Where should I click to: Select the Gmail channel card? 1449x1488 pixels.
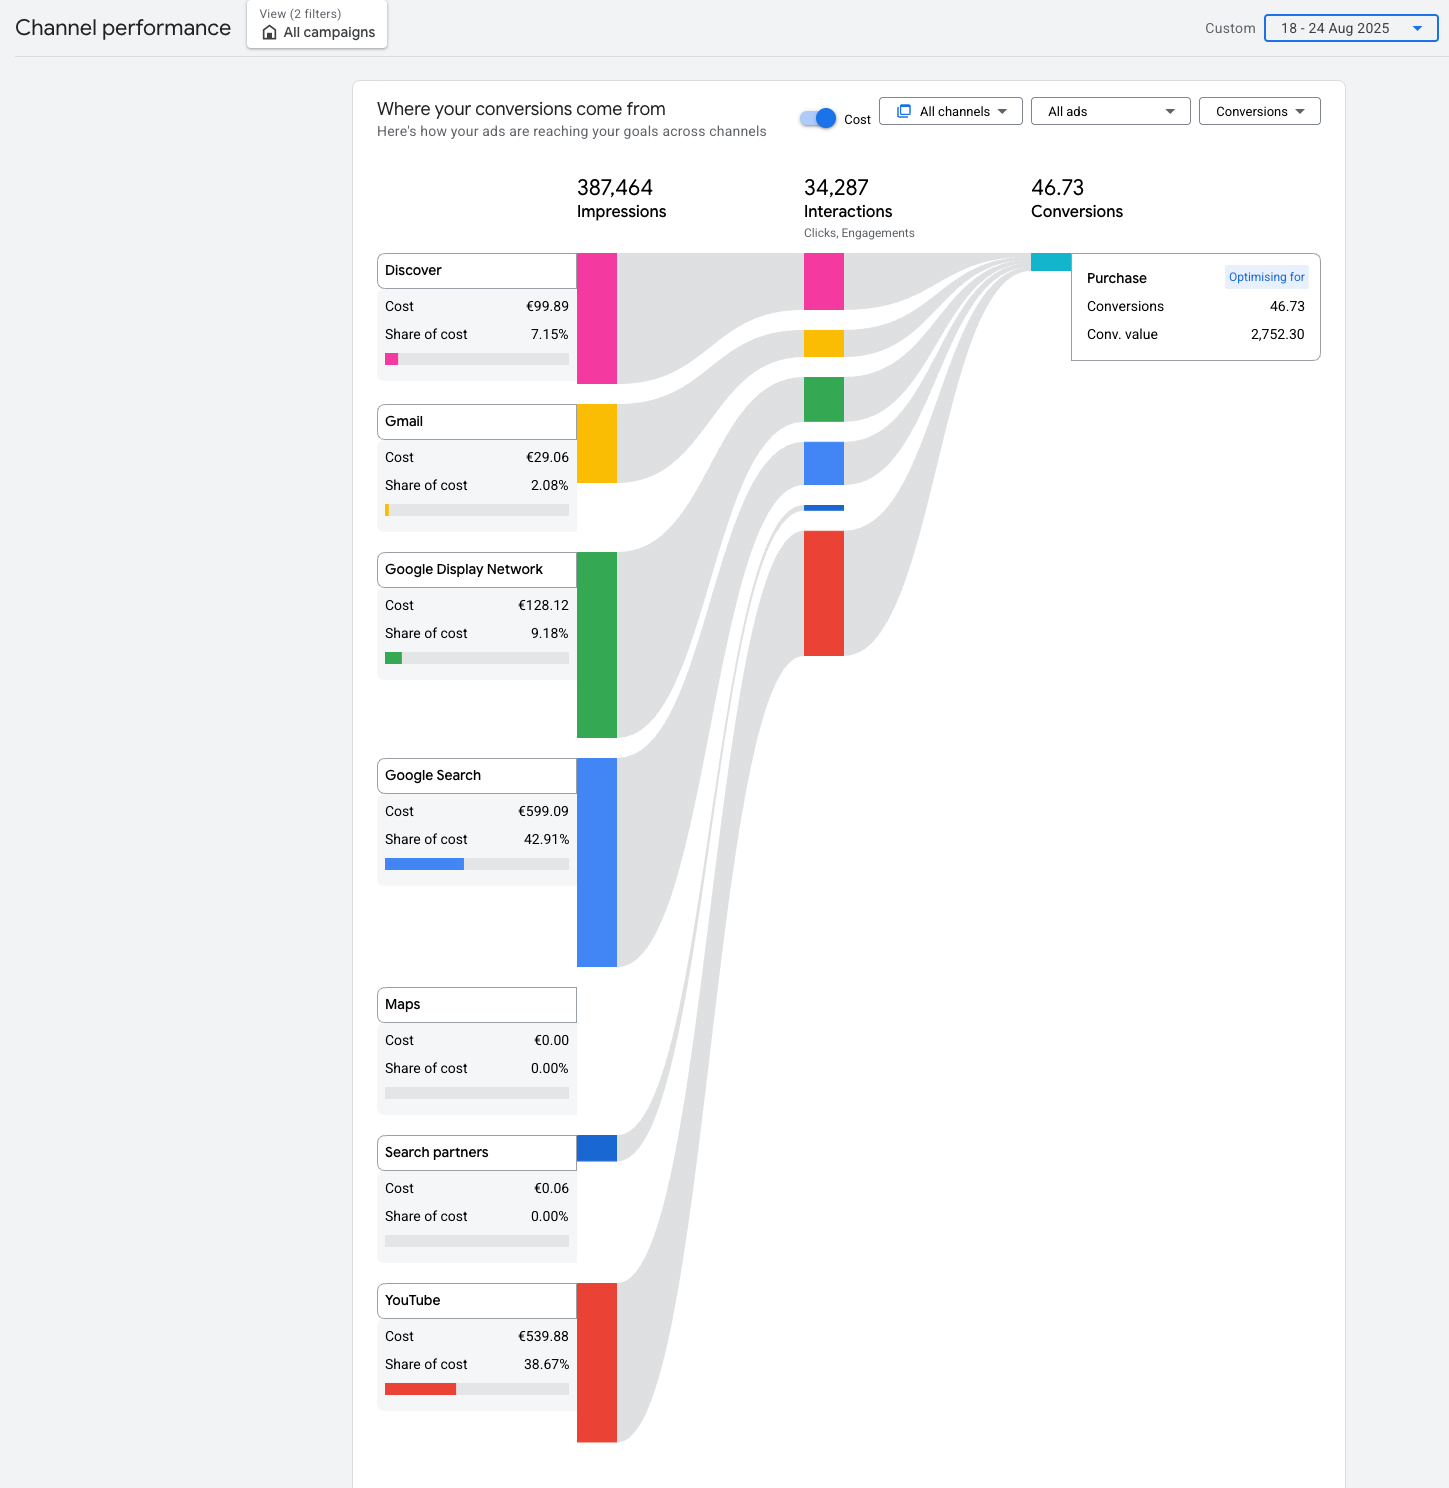coord(477,422)
